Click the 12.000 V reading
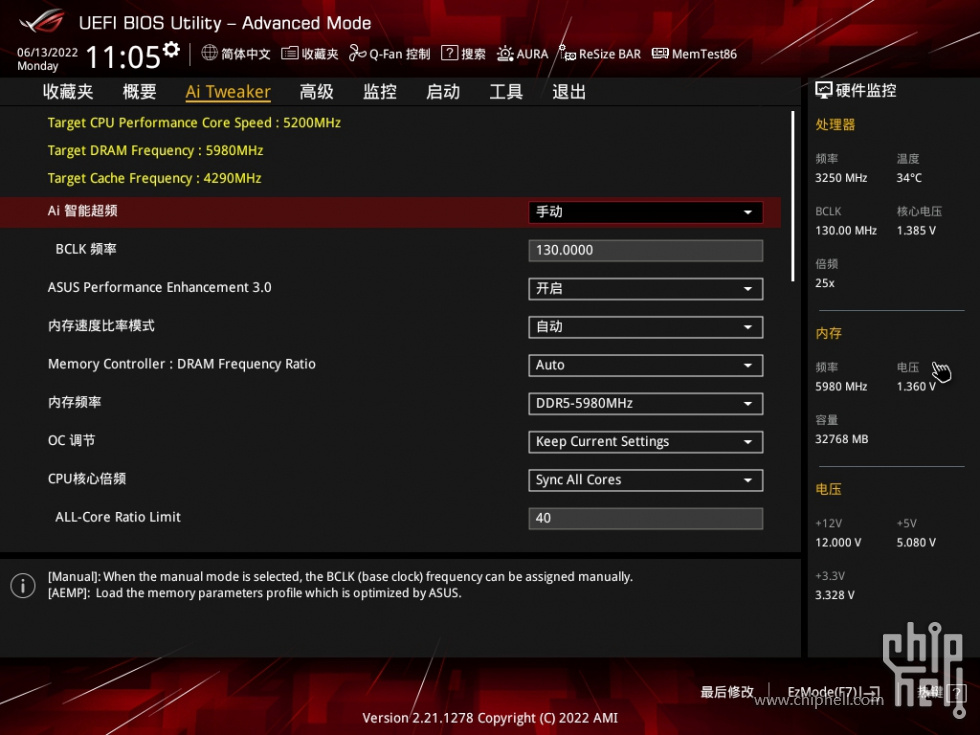This screenshot has height=735, width=980. click(x=838, y=542)
